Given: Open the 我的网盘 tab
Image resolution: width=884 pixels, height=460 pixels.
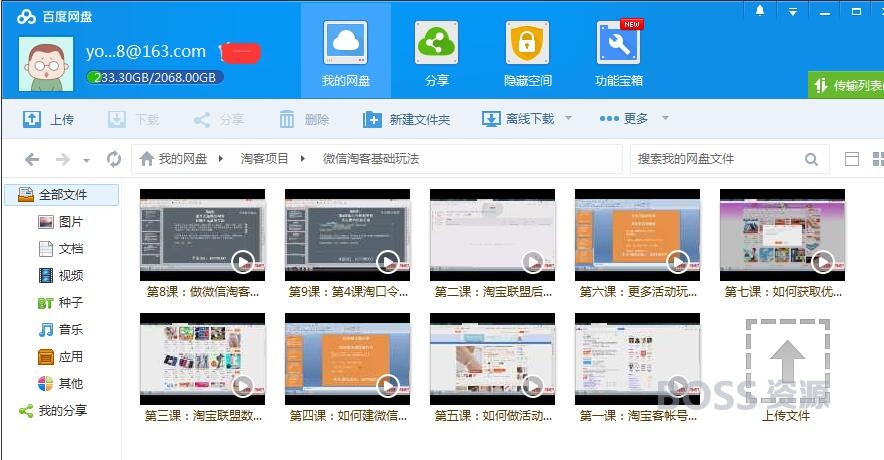Looking at the screenshot, I should (x=346, y=52).
